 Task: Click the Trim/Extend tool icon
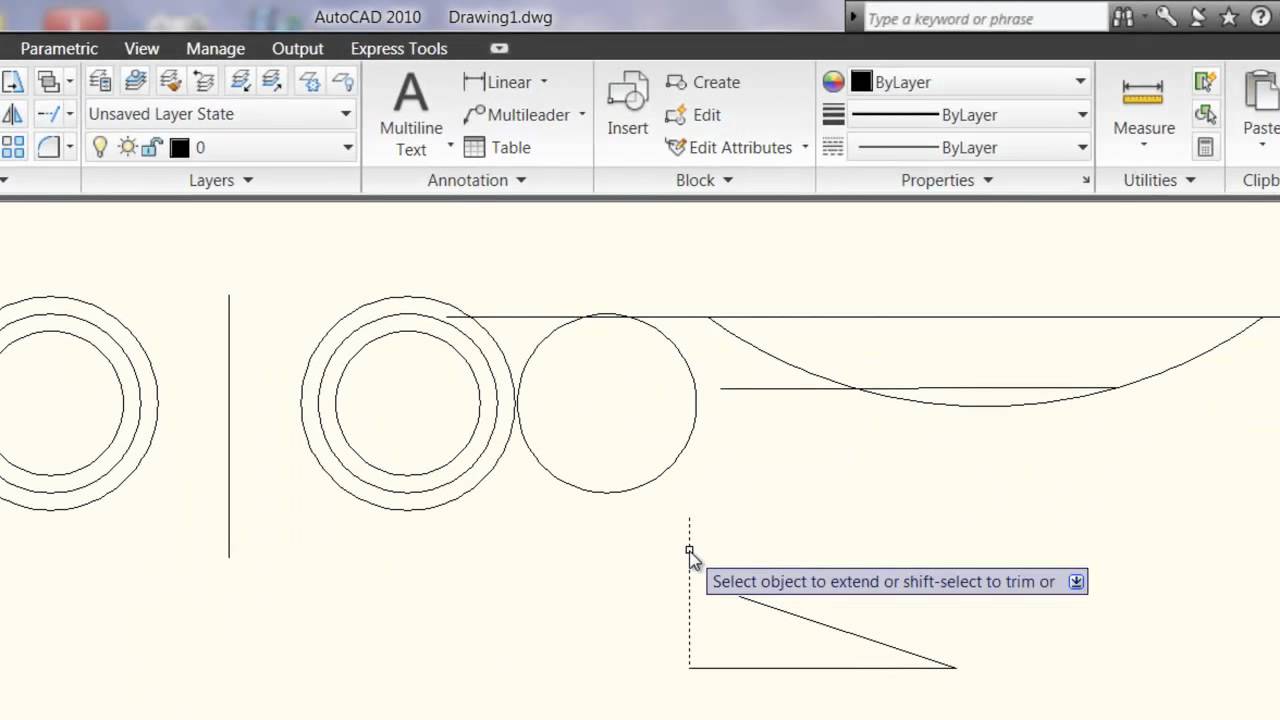pyautogui.click(x=48, y=114)
